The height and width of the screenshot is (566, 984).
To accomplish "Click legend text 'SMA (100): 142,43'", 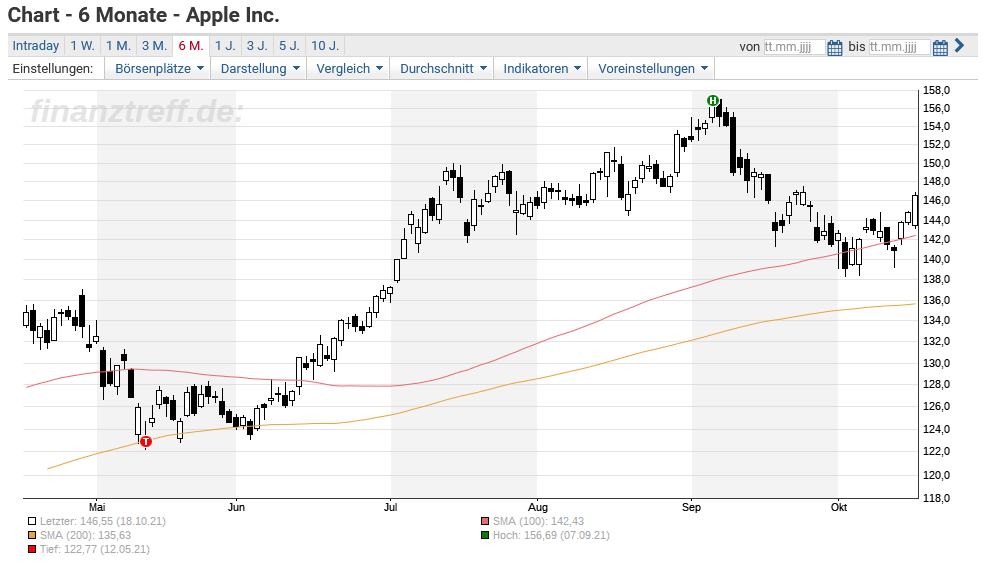I will click(538, 521).
